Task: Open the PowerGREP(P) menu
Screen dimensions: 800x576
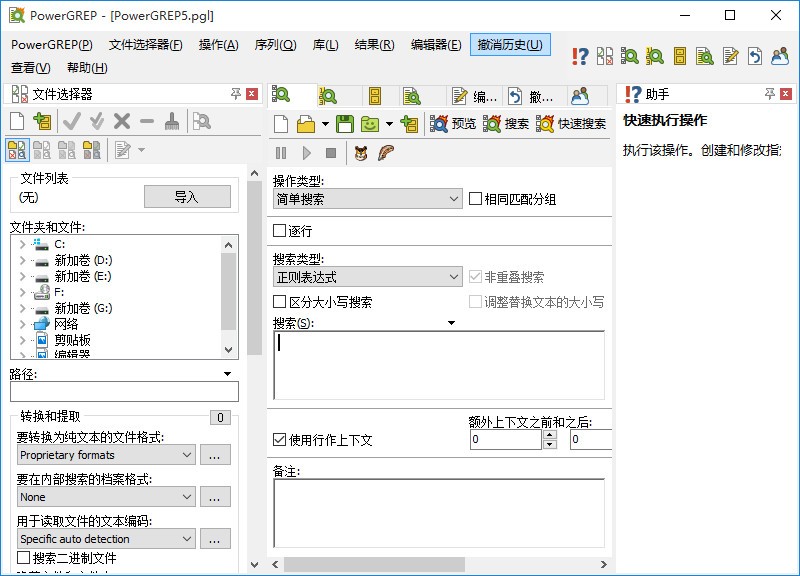Action: tap(52, 45)
